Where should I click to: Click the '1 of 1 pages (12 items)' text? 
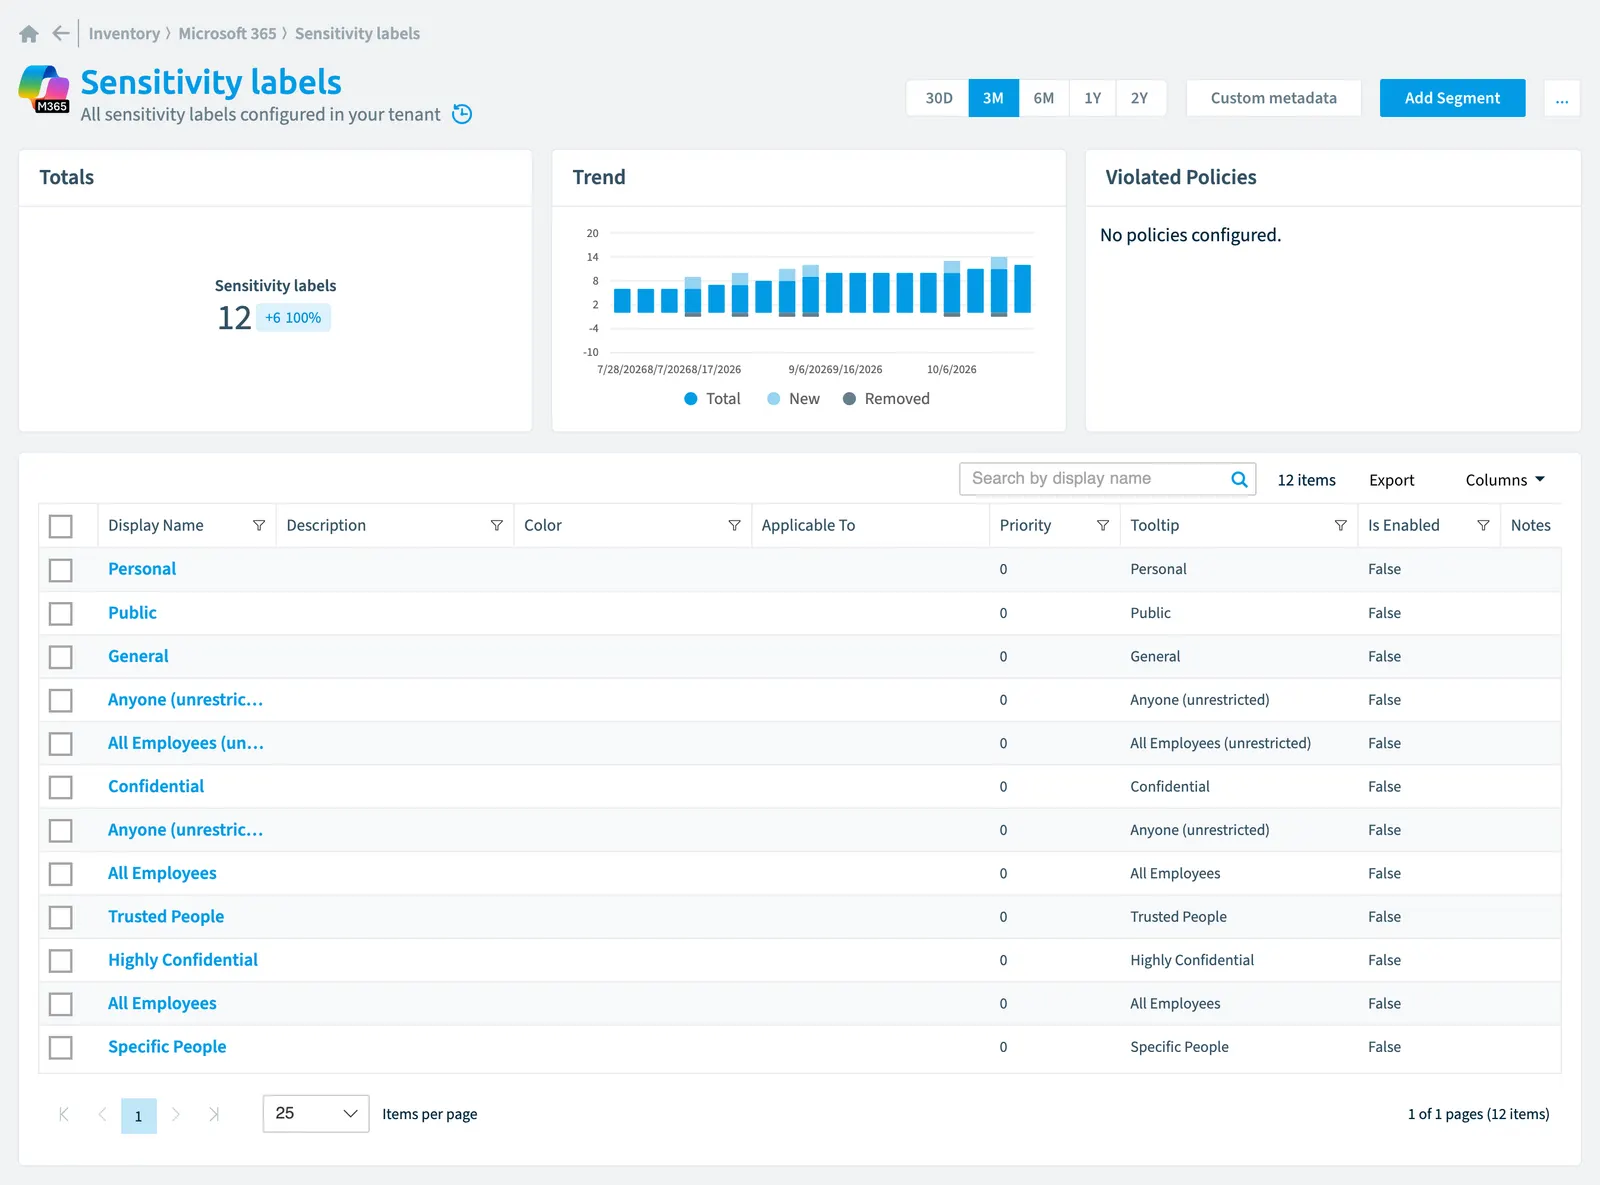(x=1478, y=1114)
